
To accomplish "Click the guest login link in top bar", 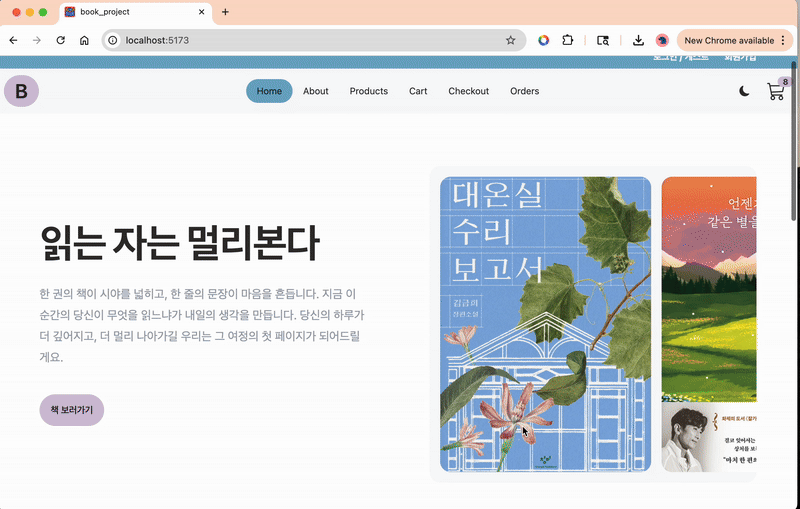I will (x=681, y=58).
